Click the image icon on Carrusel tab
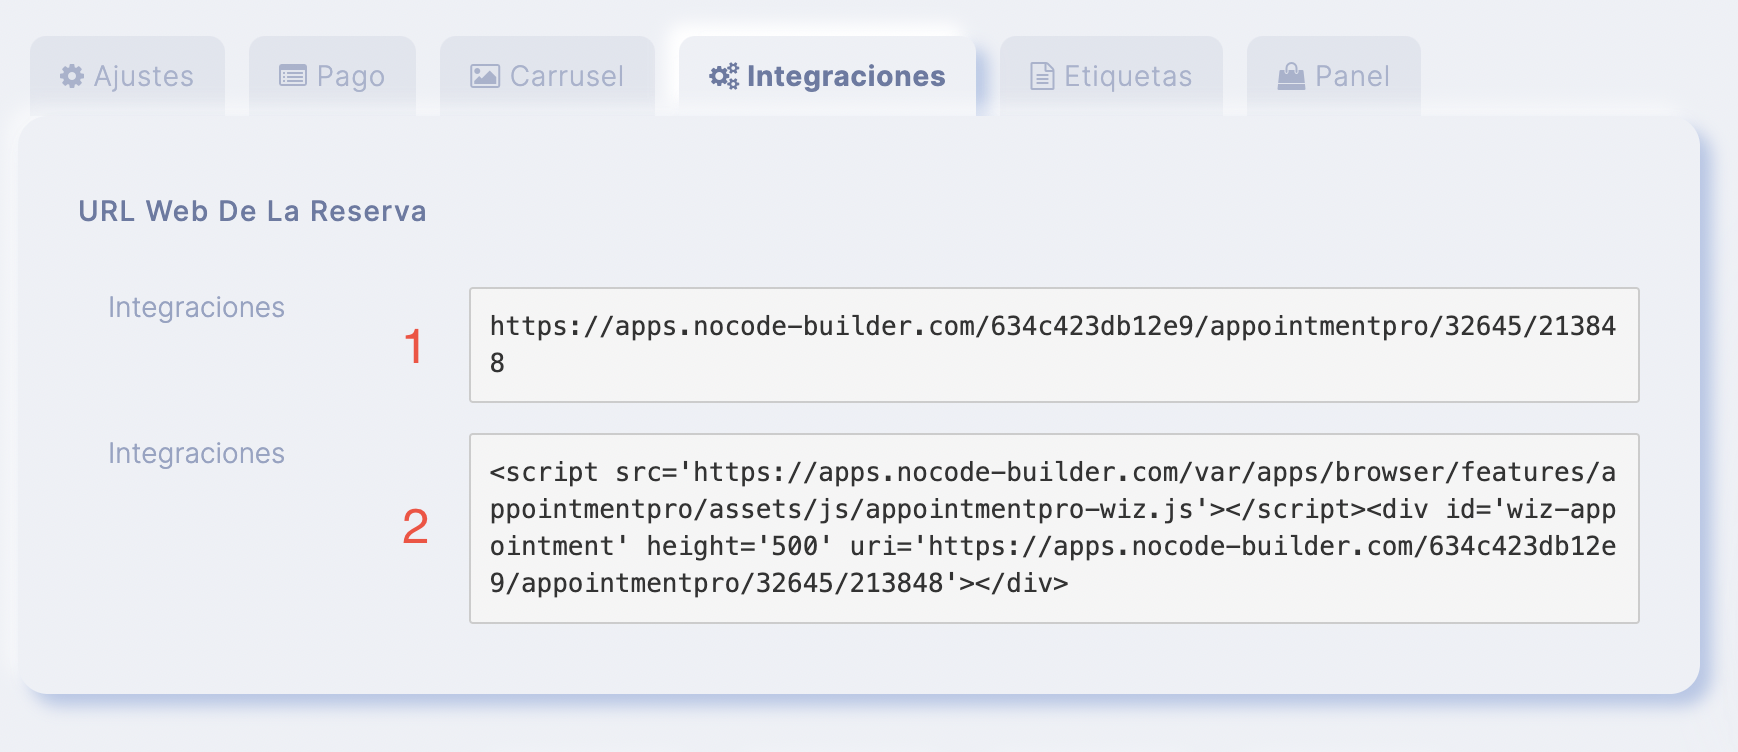Image resolution: width=1738 pixels, height=752 pixels. (x=485, y=76)
